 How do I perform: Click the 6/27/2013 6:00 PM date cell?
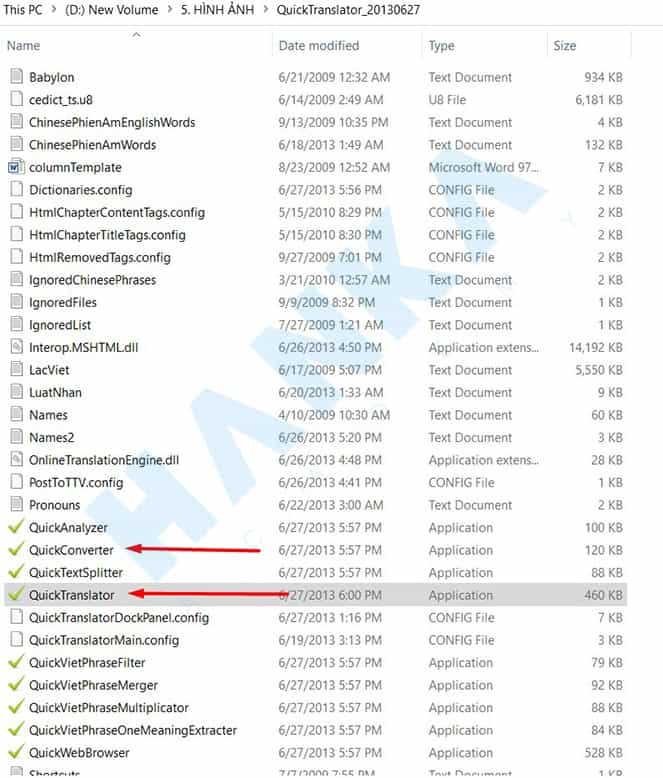tap(330, 595)
